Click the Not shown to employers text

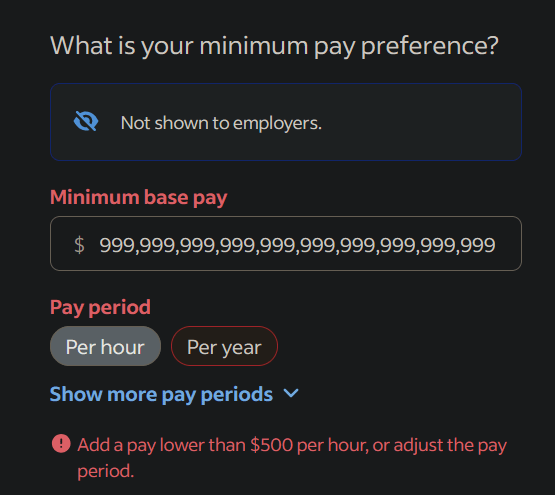221,123
